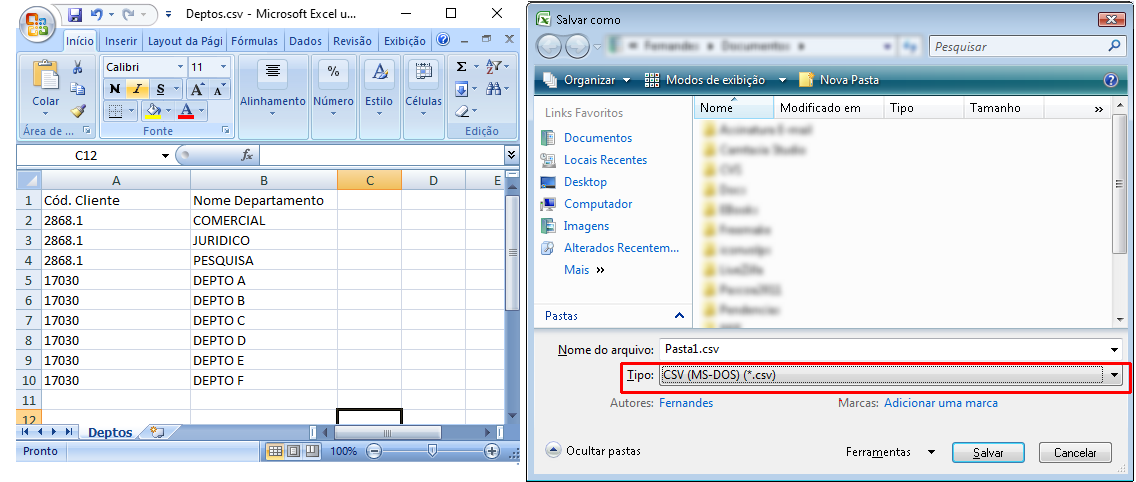The width and height of the screenshot is (1136, 482).
Task: Click the Cancelar button
Action: (x=1075, y=452)
